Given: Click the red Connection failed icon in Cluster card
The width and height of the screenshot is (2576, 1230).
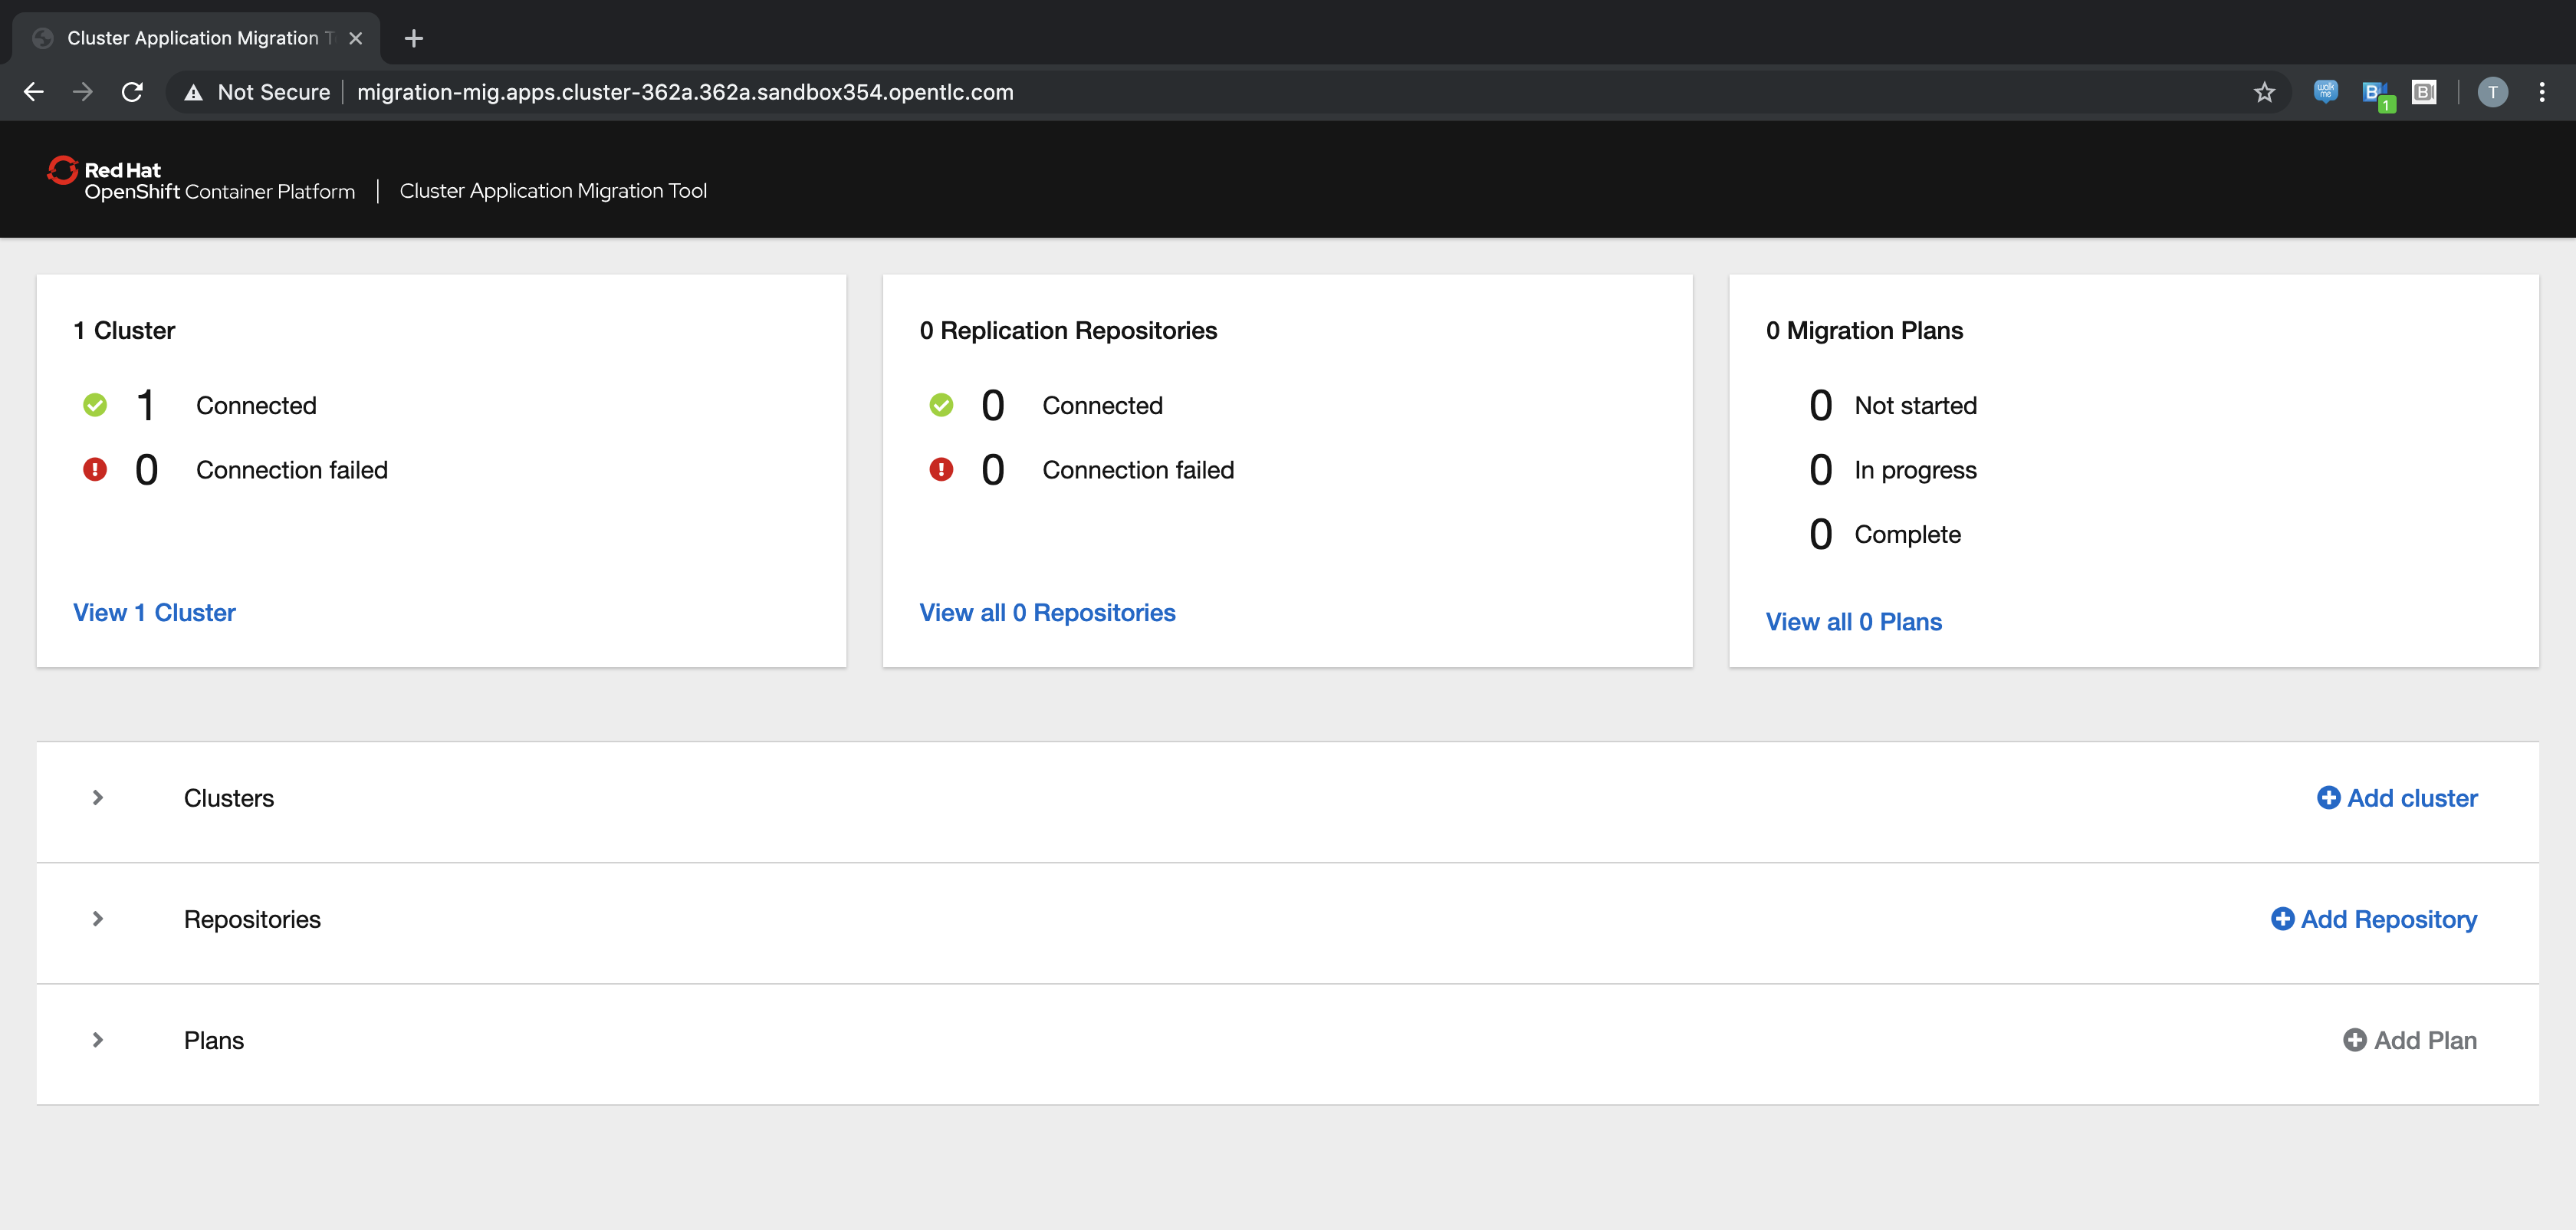Looking at the screenshot, I should pyautogui.click(x=95, y=469).
